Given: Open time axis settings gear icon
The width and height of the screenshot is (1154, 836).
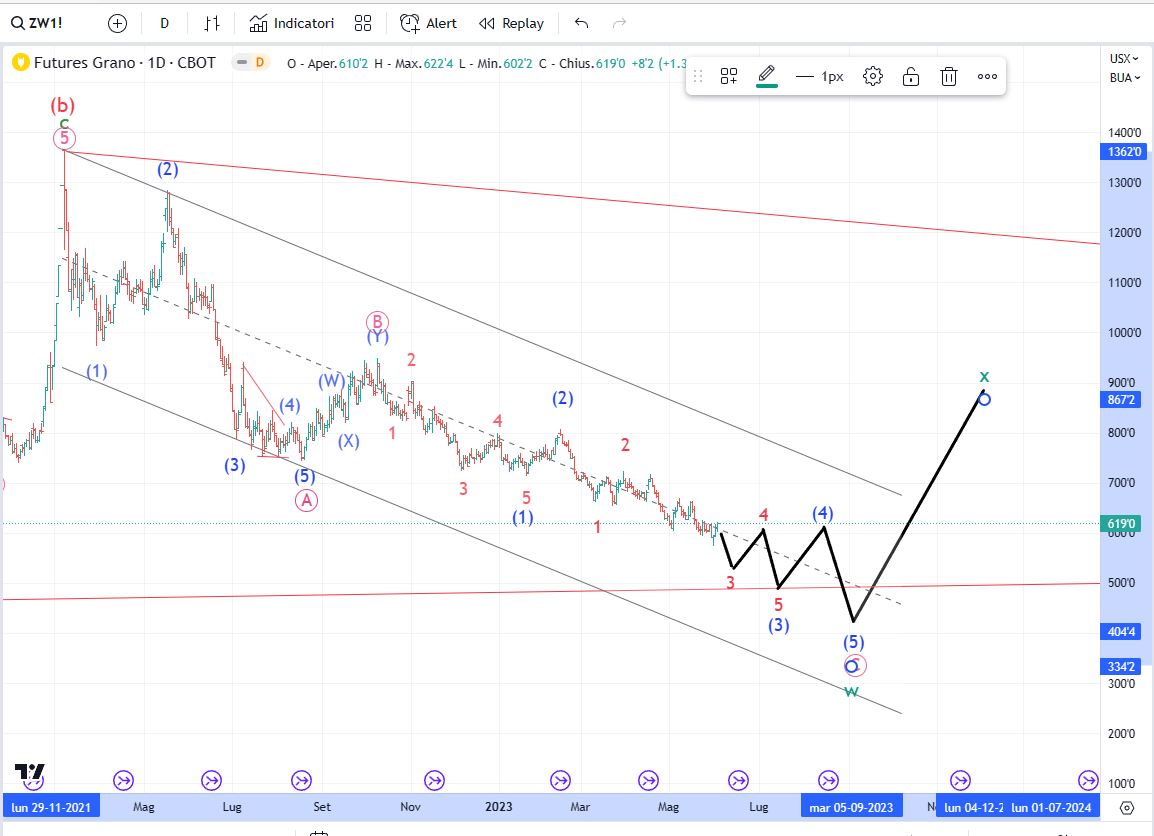Looking at the screenshot, I should pos(1127,808).
